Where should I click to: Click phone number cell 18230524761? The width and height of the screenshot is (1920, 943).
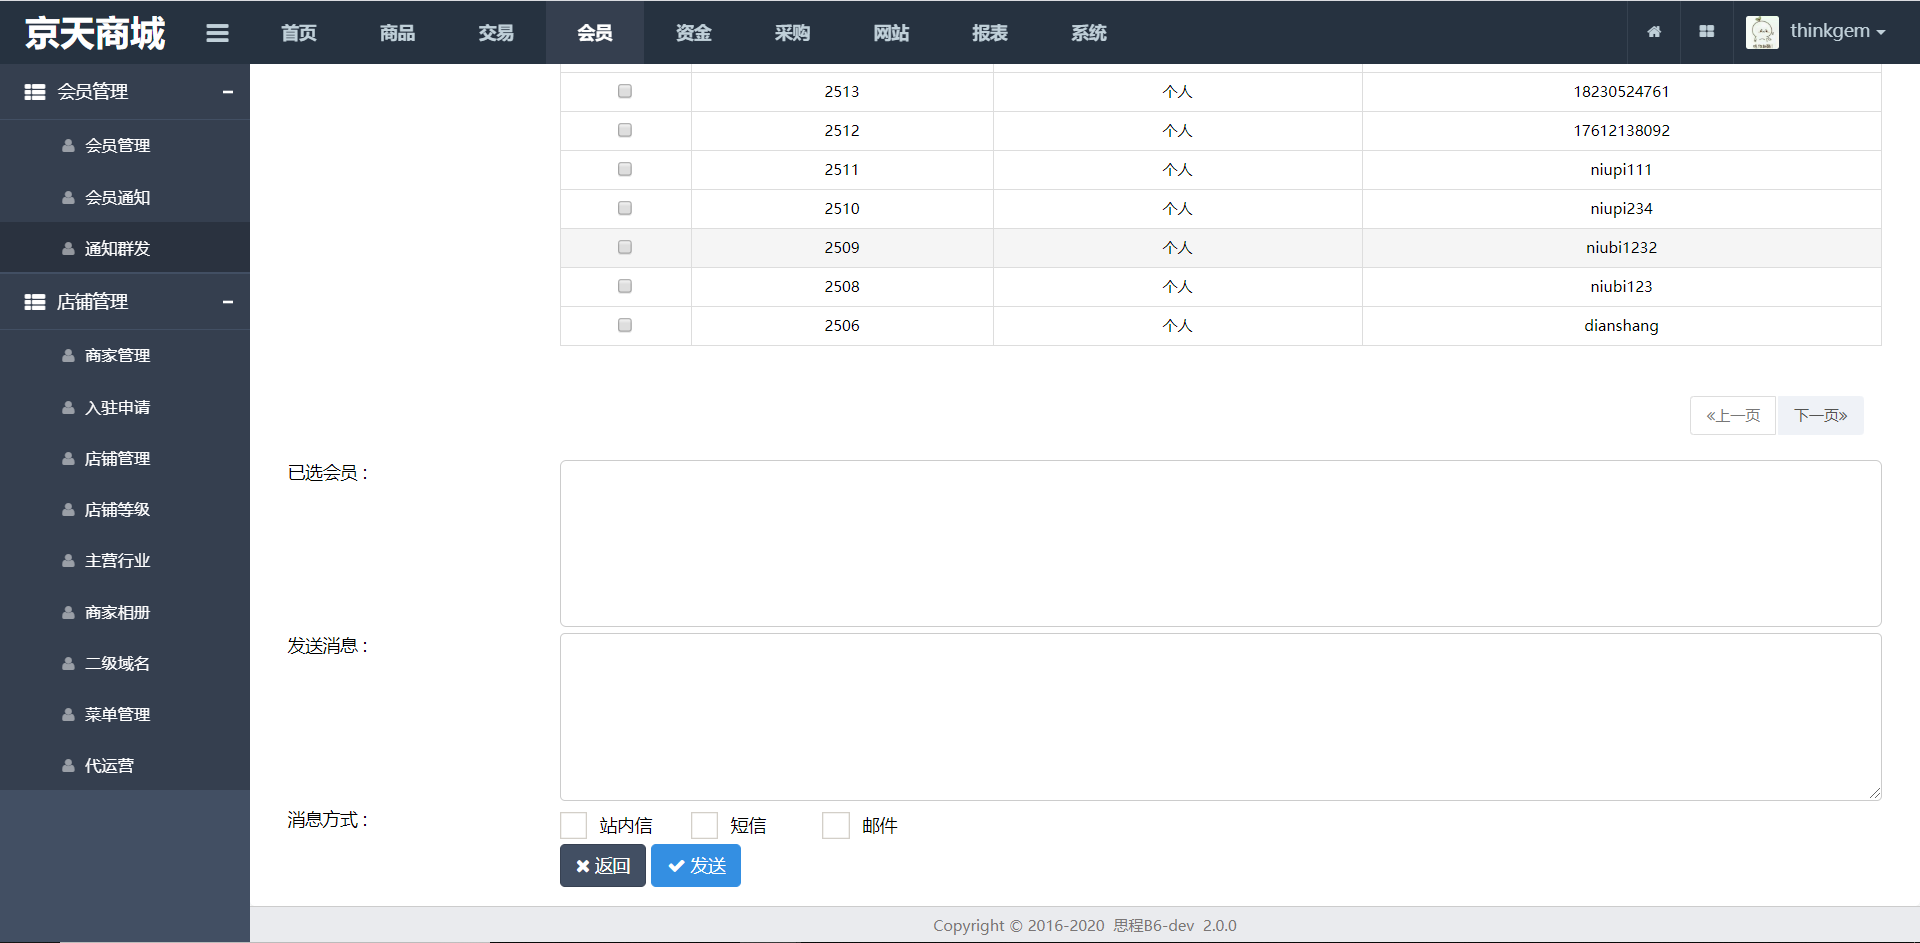point(1621,91)
